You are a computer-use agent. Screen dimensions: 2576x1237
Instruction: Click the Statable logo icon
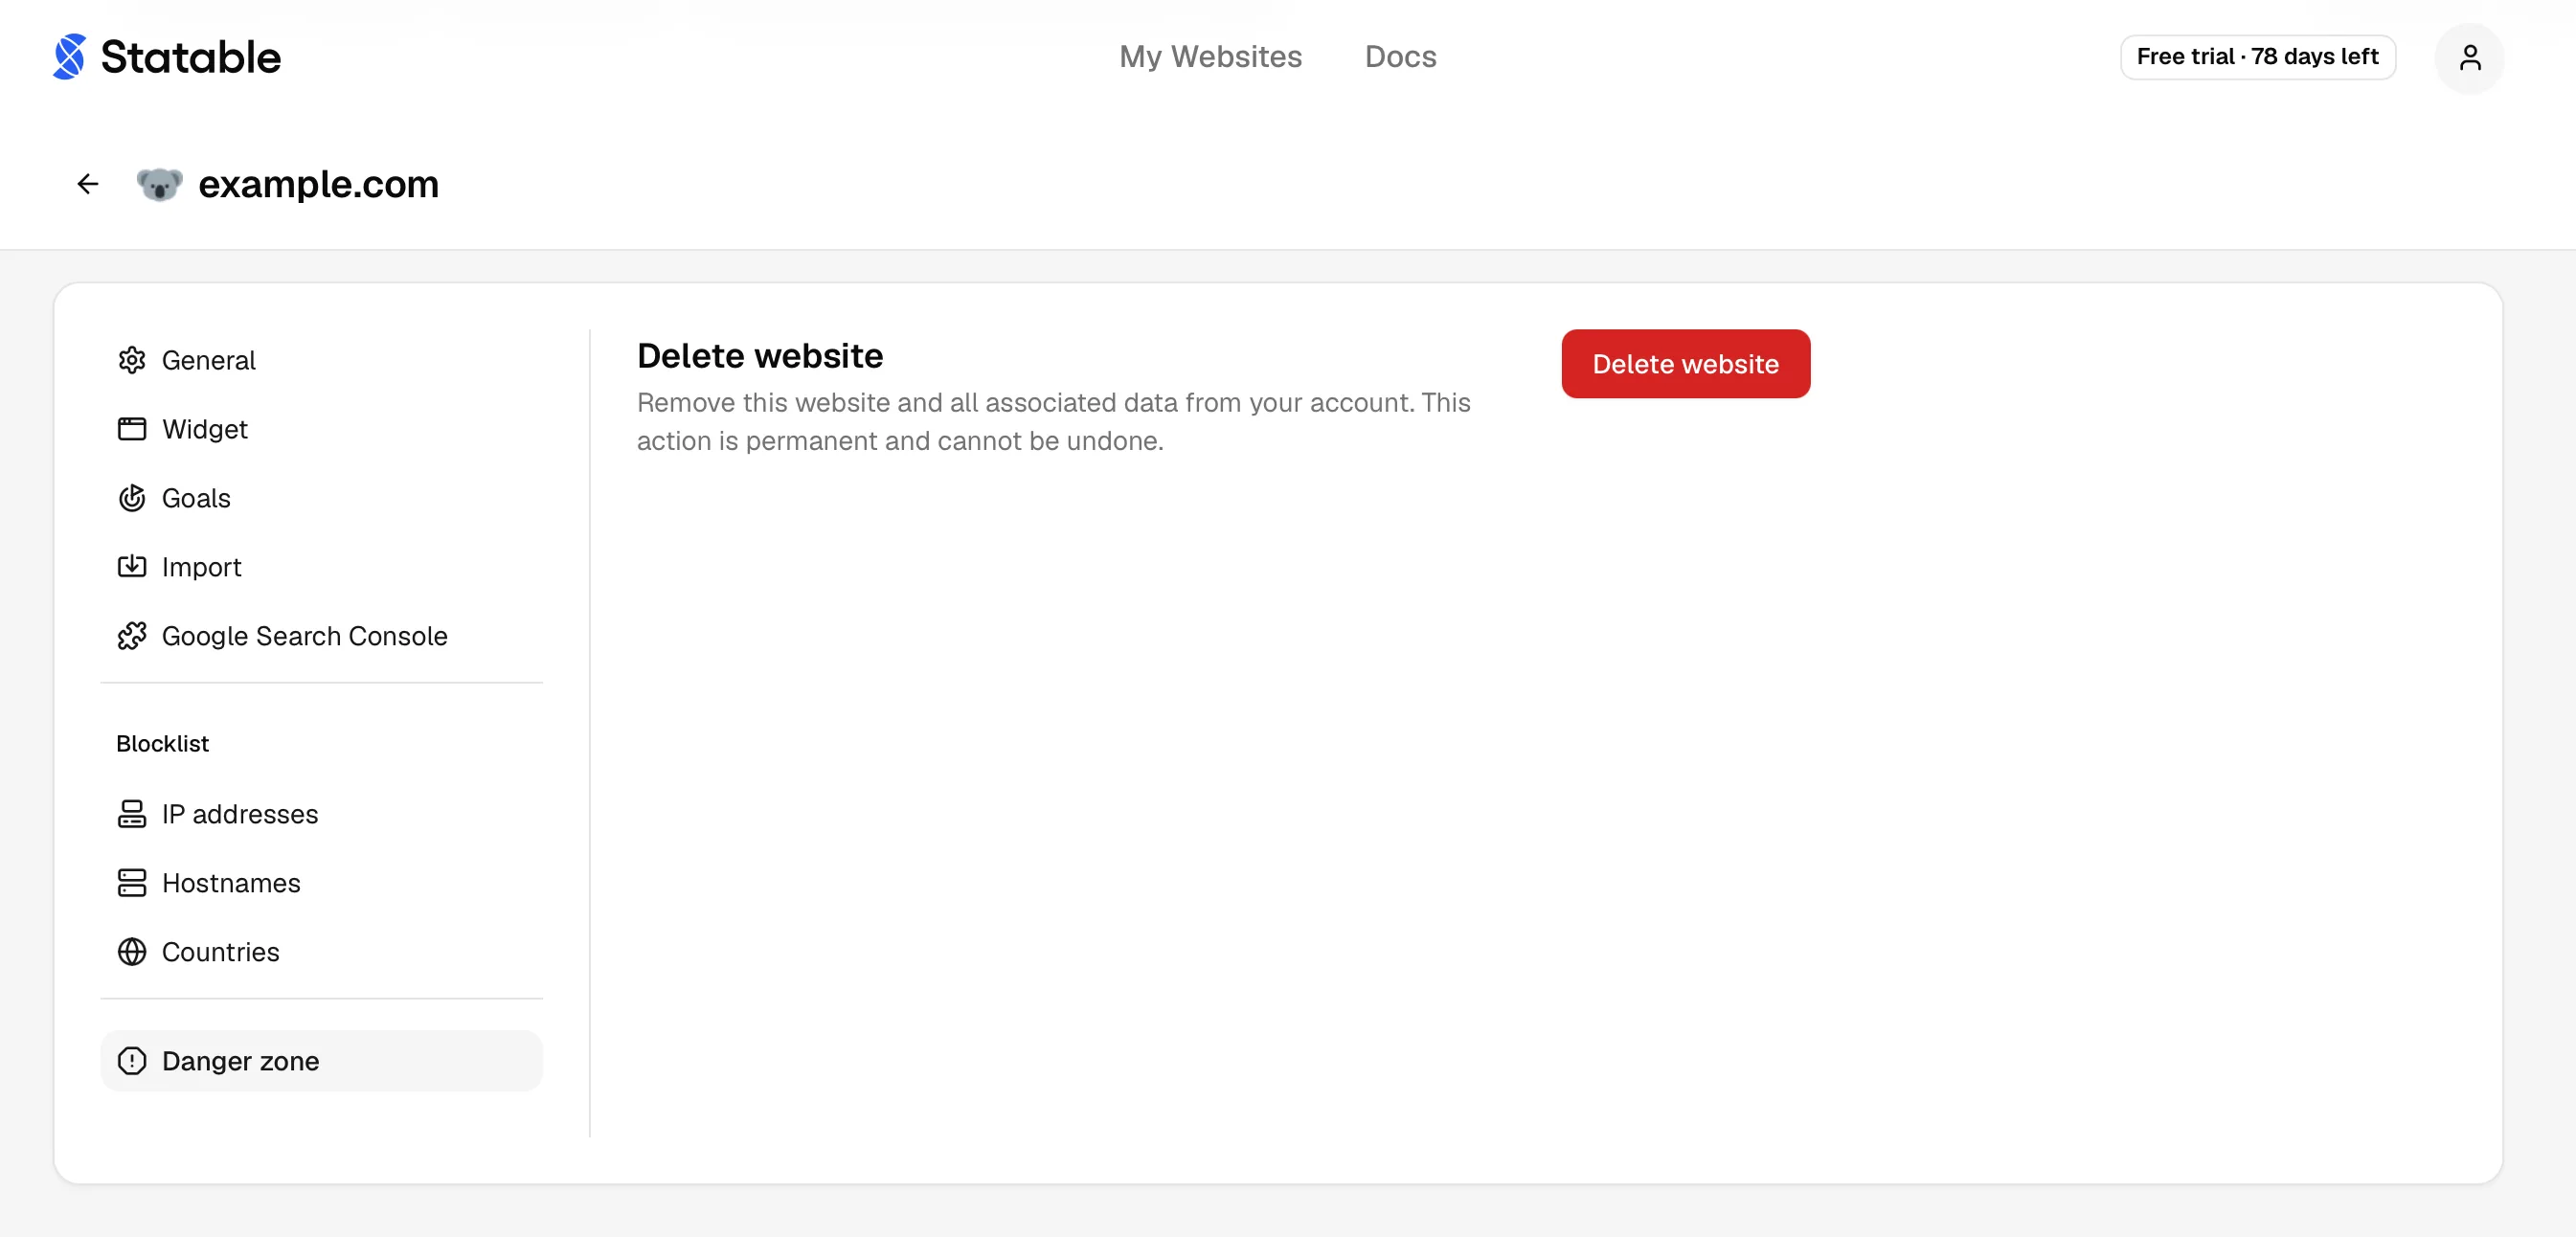pos(69,57)
